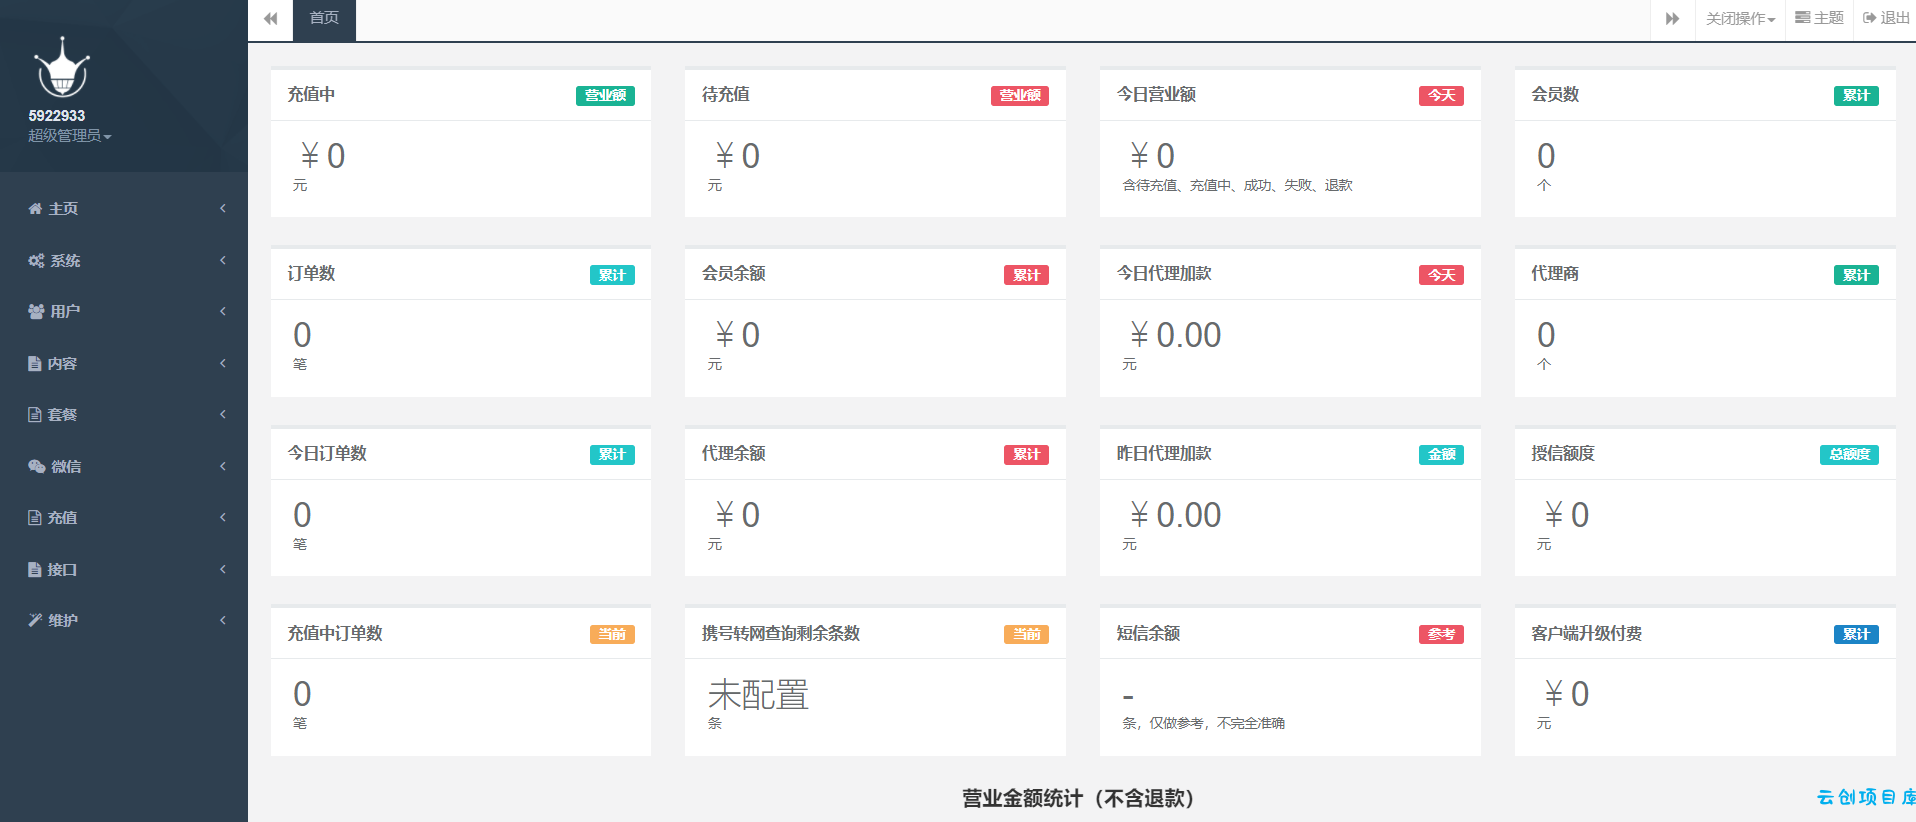Click the red 营业额 badge on 待充值 card

[1020, 96]
